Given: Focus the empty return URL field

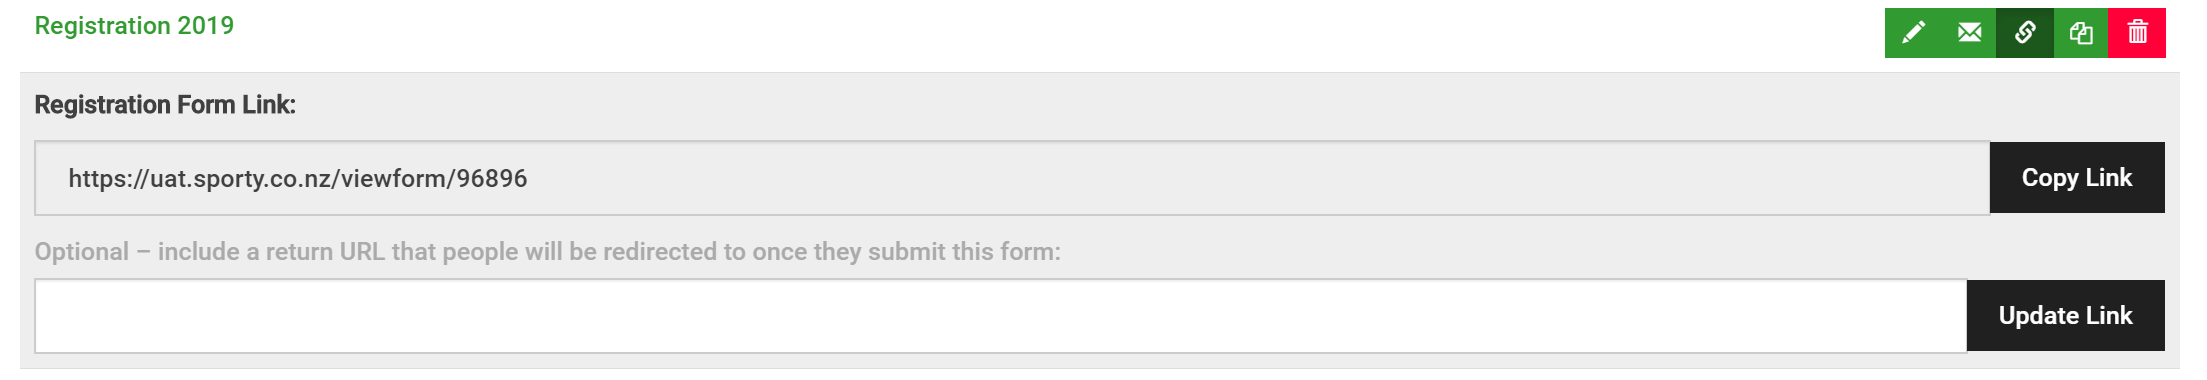Looking at the screenshot, I should tap(1000, 316).
